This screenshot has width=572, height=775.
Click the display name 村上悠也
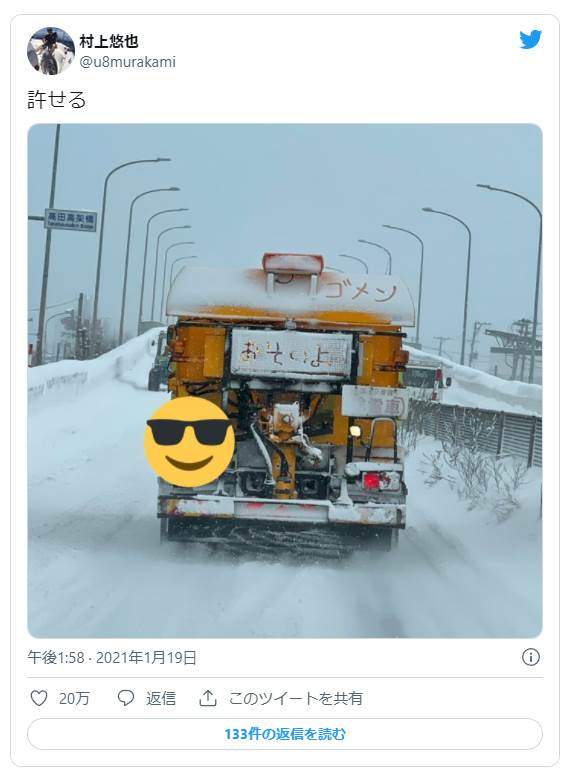tap(109, 42)
